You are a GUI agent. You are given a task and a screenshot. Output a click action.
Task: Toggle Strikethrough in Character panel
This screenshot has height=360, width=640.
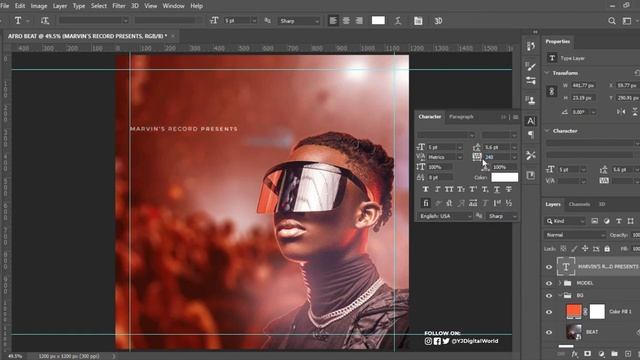509,189
